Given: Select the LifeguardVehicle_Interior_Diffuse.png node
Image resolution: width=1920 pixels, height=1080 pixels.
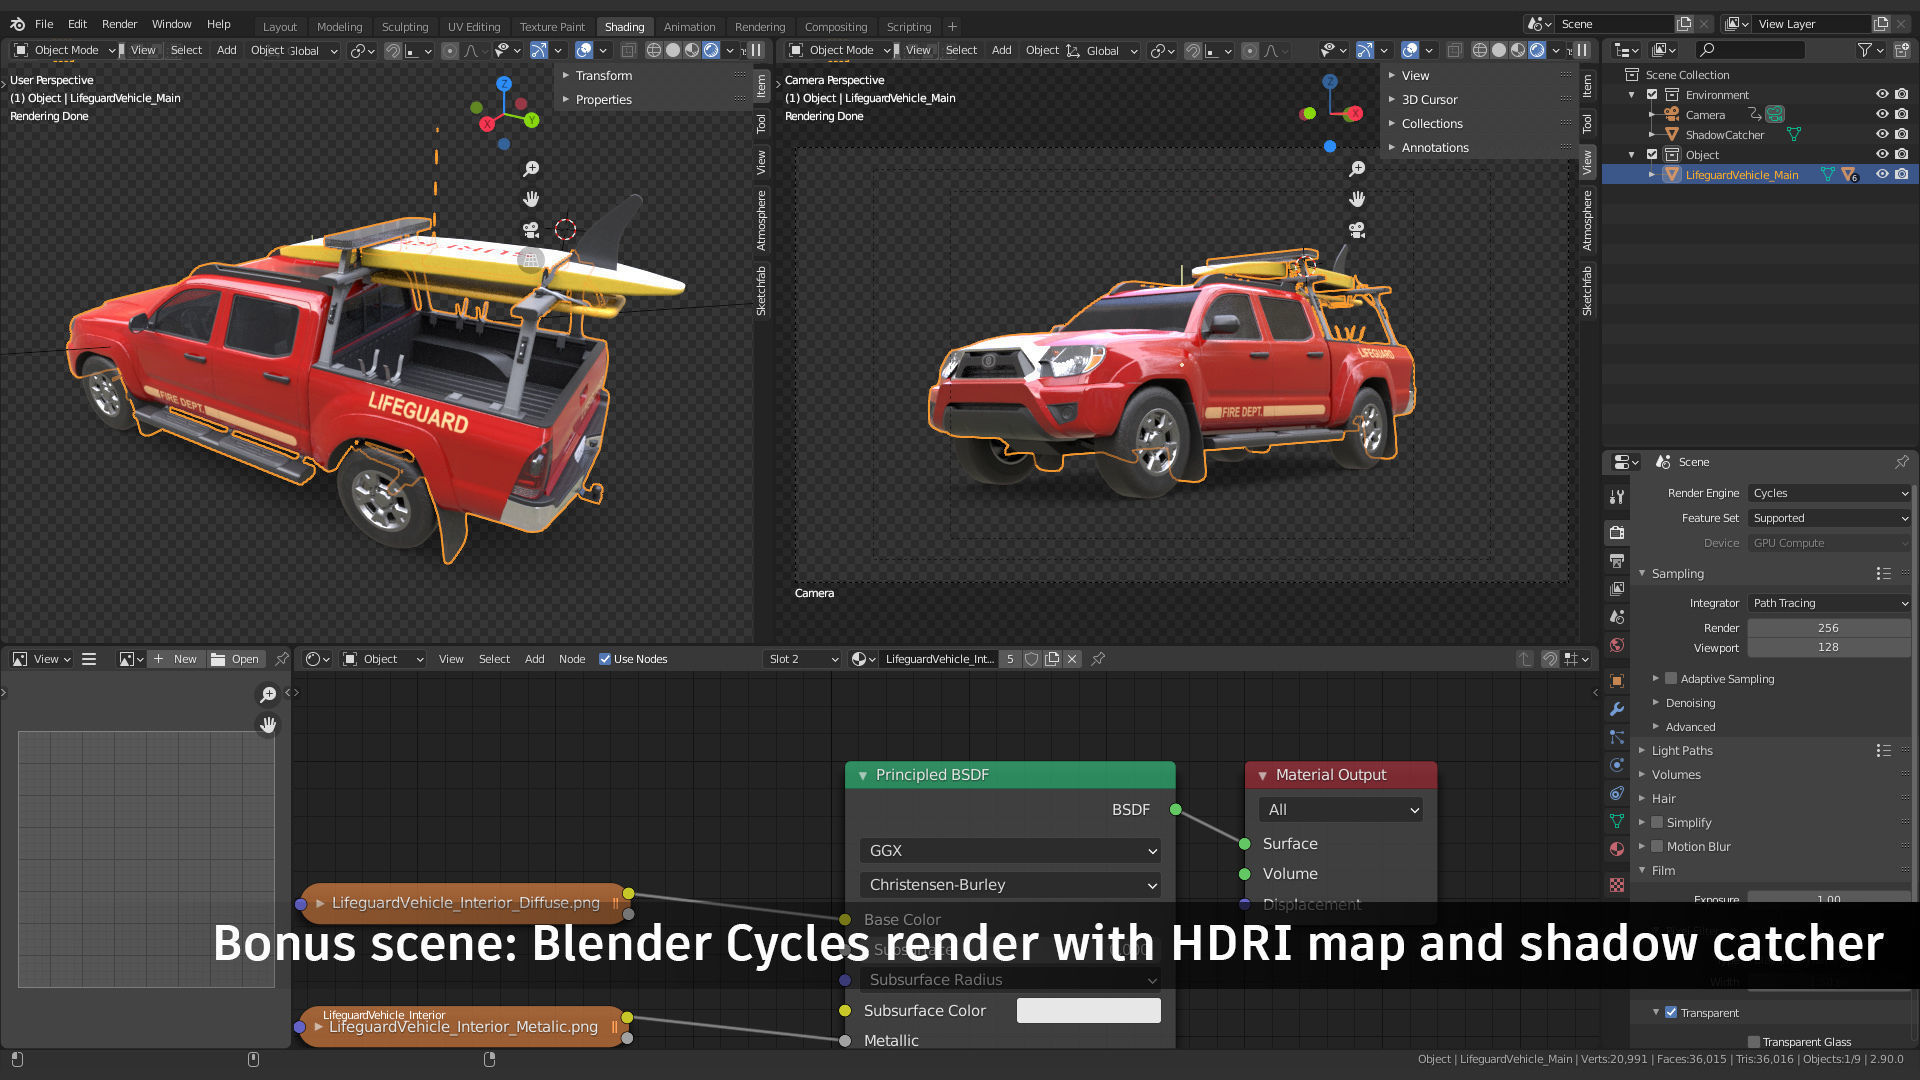Looking at the screenshot, I should point(465,903).
